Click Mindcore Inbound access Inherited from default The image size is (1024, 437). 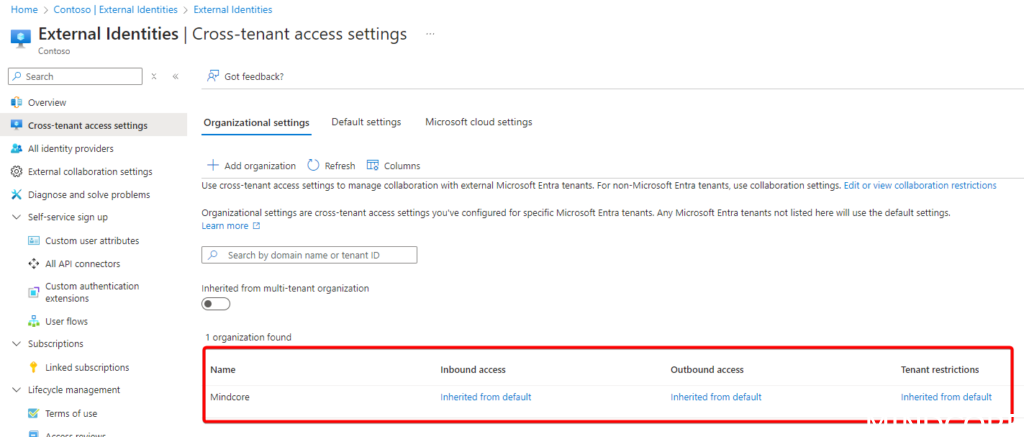click(x=485, y=397)
